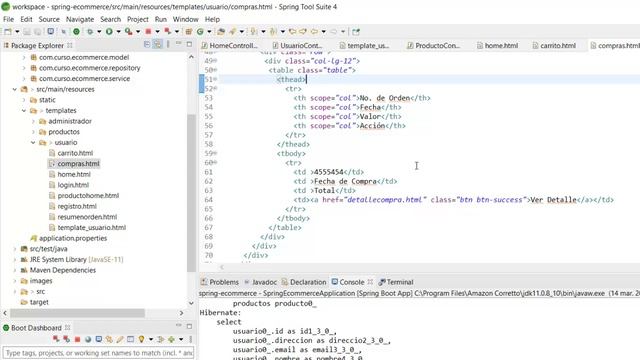Click the Back navigation arrow in toolbar
The height and width of the screenshot is (360, 640).
(x=314, y=31)
